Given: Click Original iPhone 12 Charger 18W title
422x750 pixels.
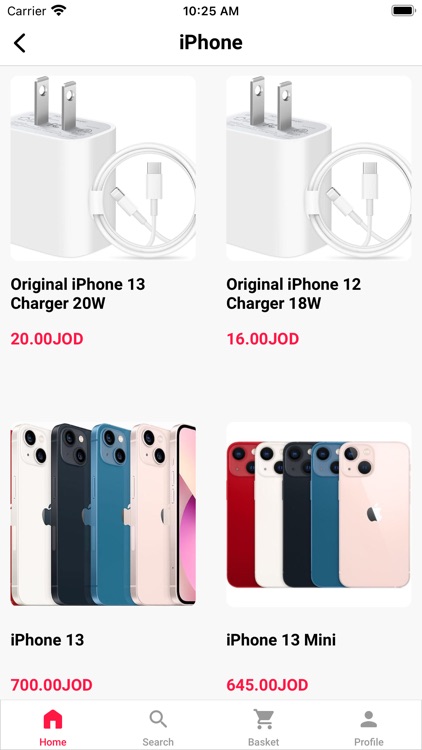Looking at the screenshot, I should point(294,294).
